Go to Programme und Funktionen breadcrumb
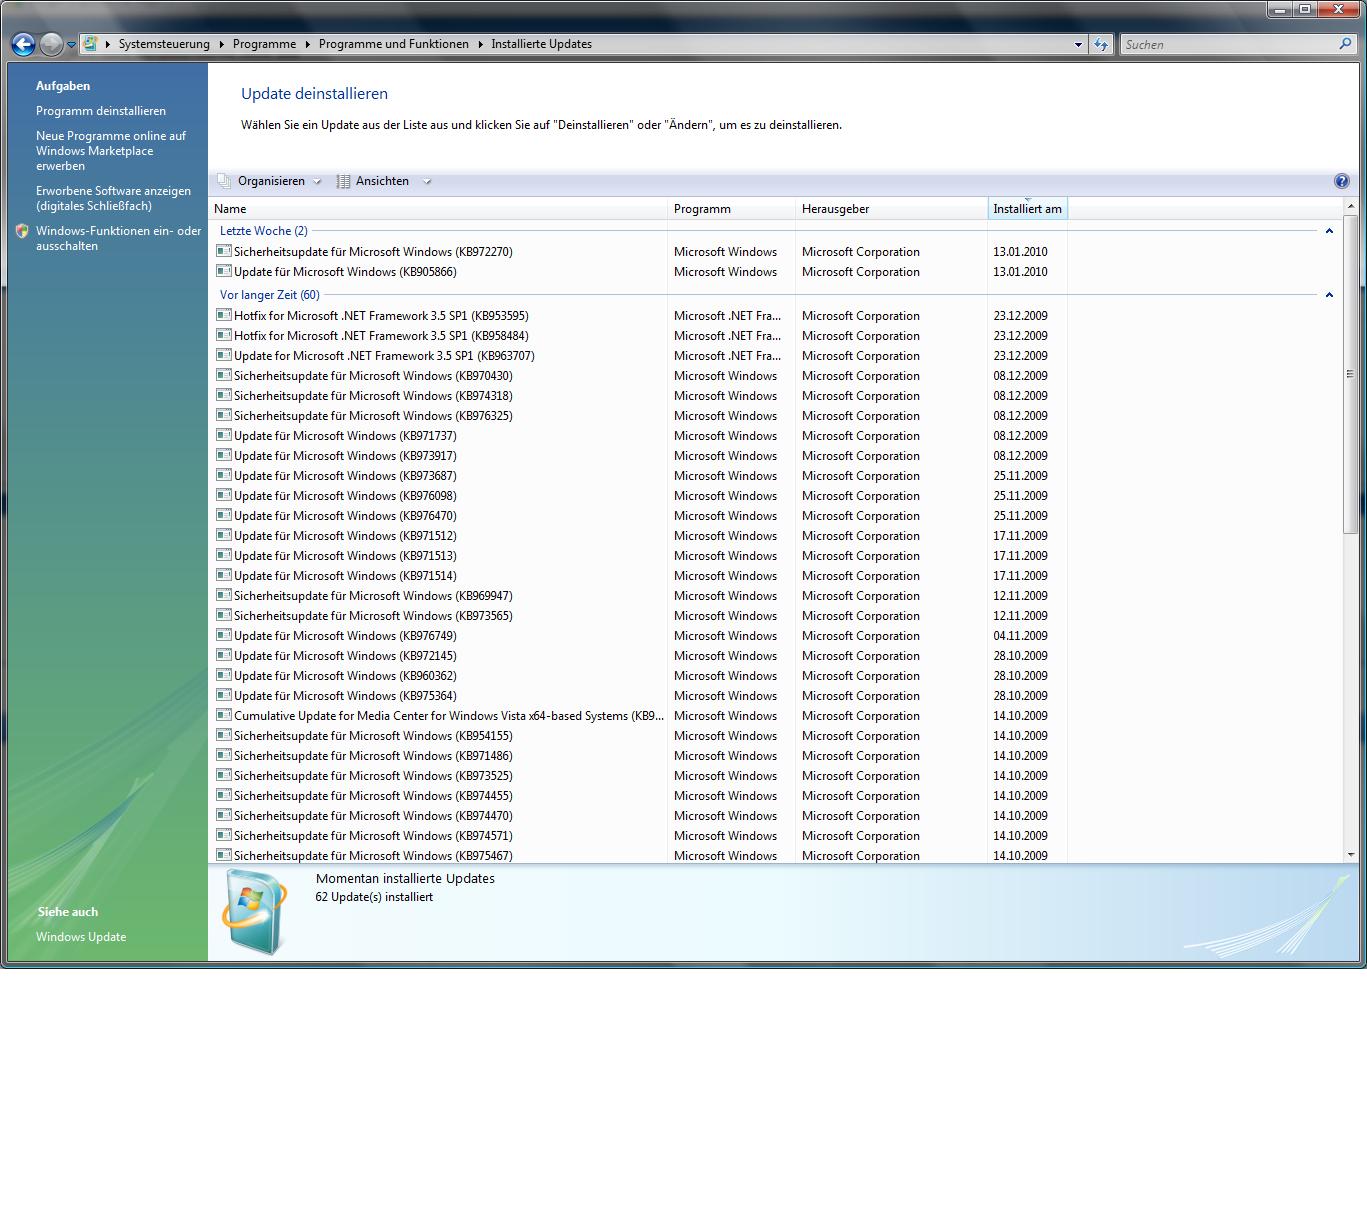The width and height of the screenshot is (1367, 1232). [x=393, y=44]
